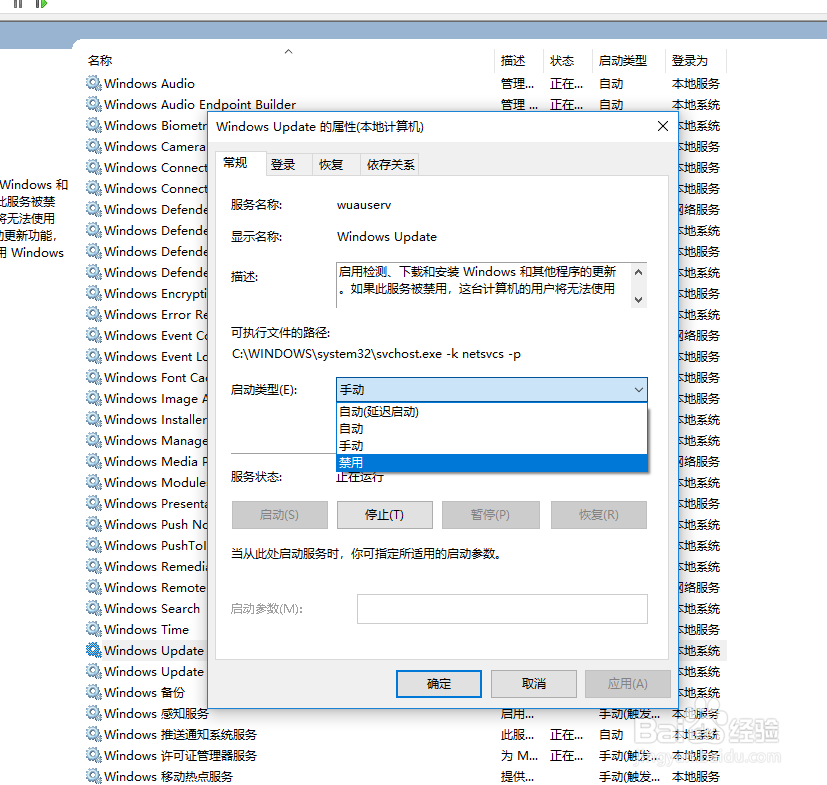Click the gear icon beside Windows Search
This screenshot has width=827, height=785.
(93, 608)
